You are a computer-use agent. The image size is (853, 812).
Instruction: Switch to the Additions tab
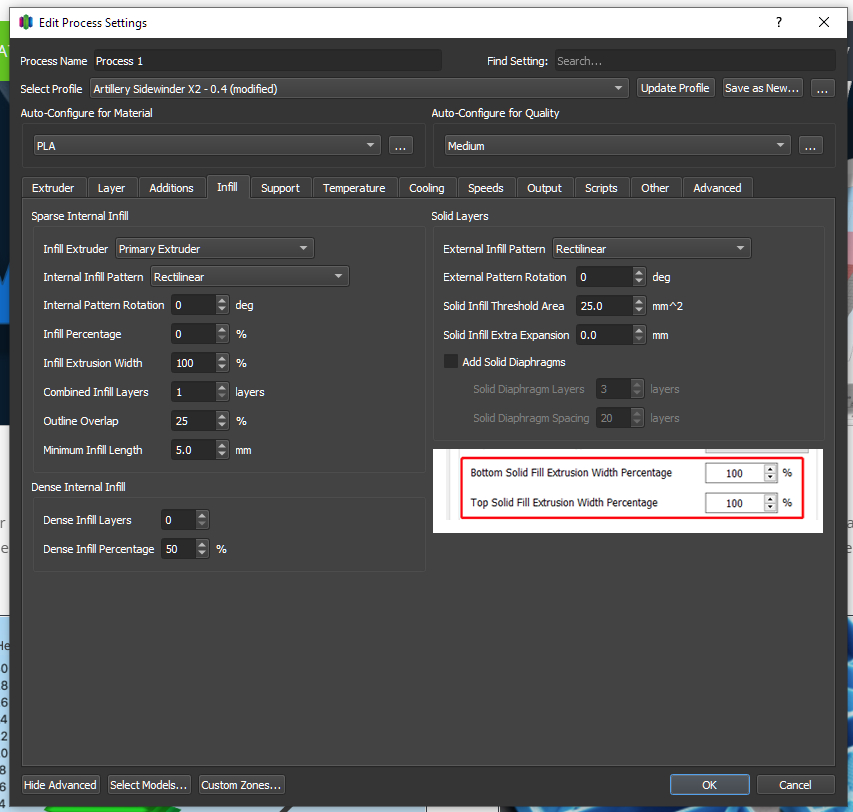click(x=171, y=188)
